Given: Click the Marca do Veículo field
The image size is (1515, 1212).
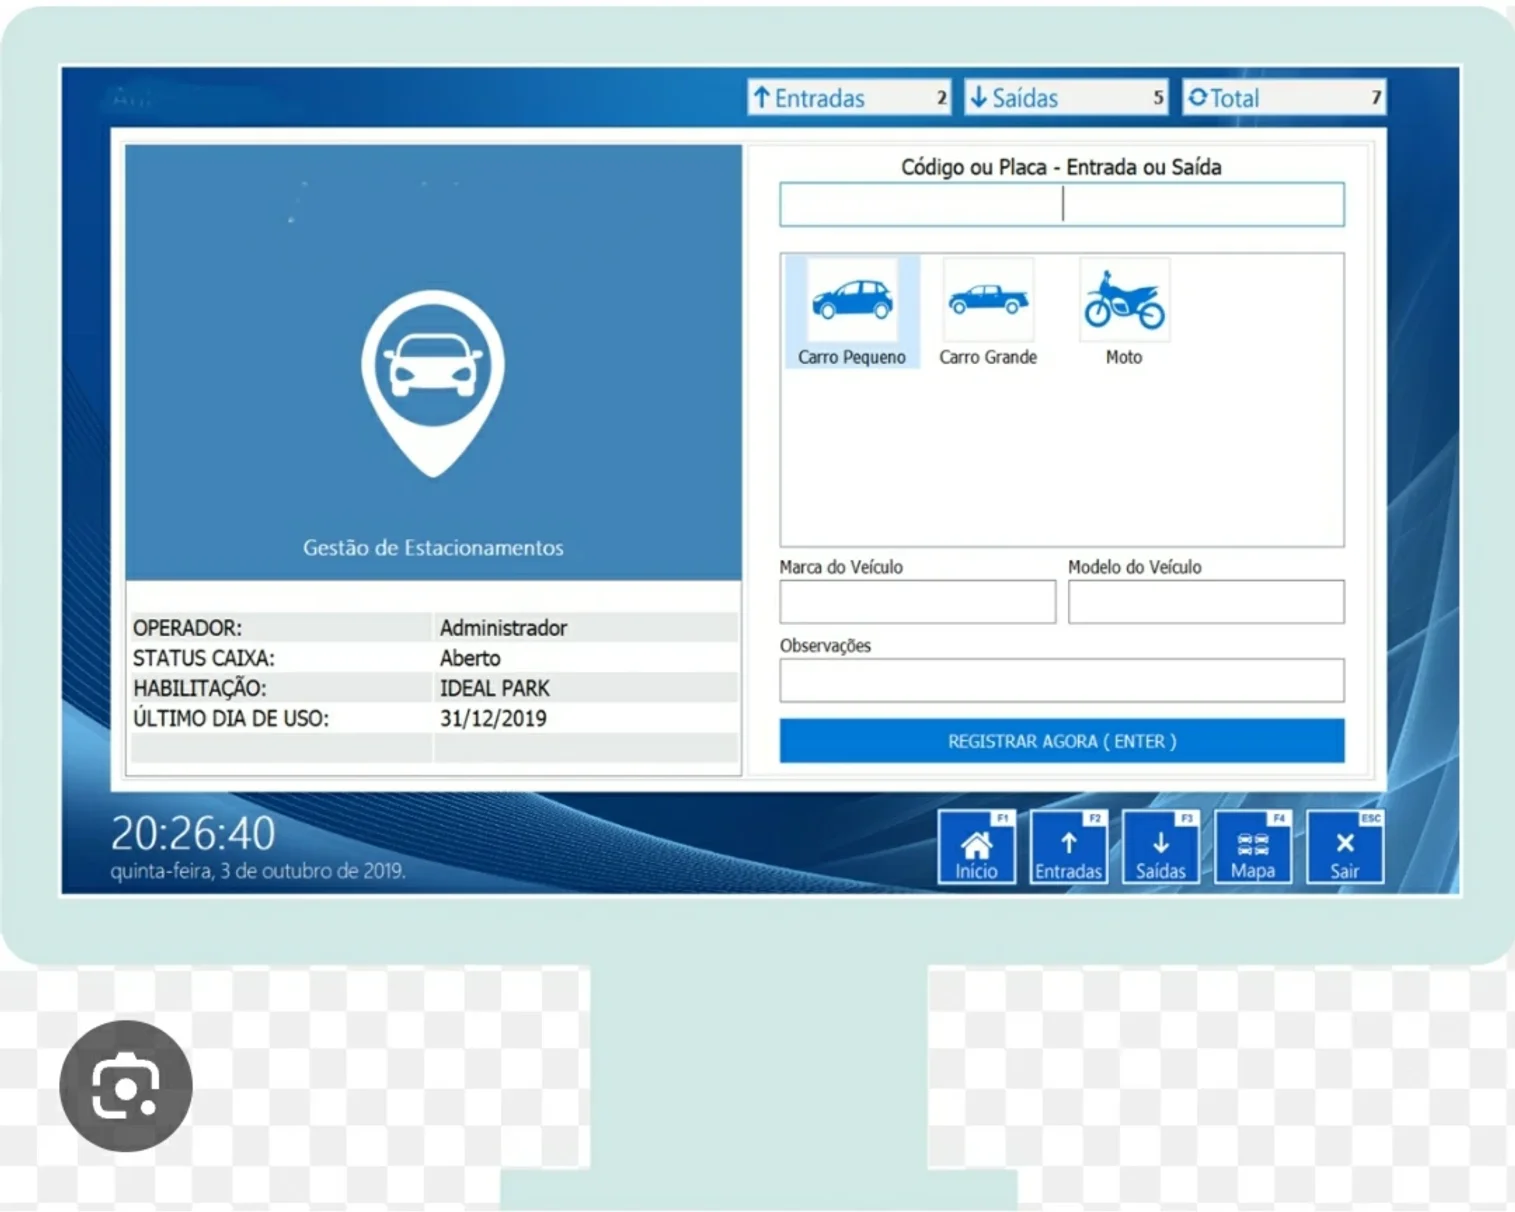Looking at the screenshot, I should click(x=918, y=602).
